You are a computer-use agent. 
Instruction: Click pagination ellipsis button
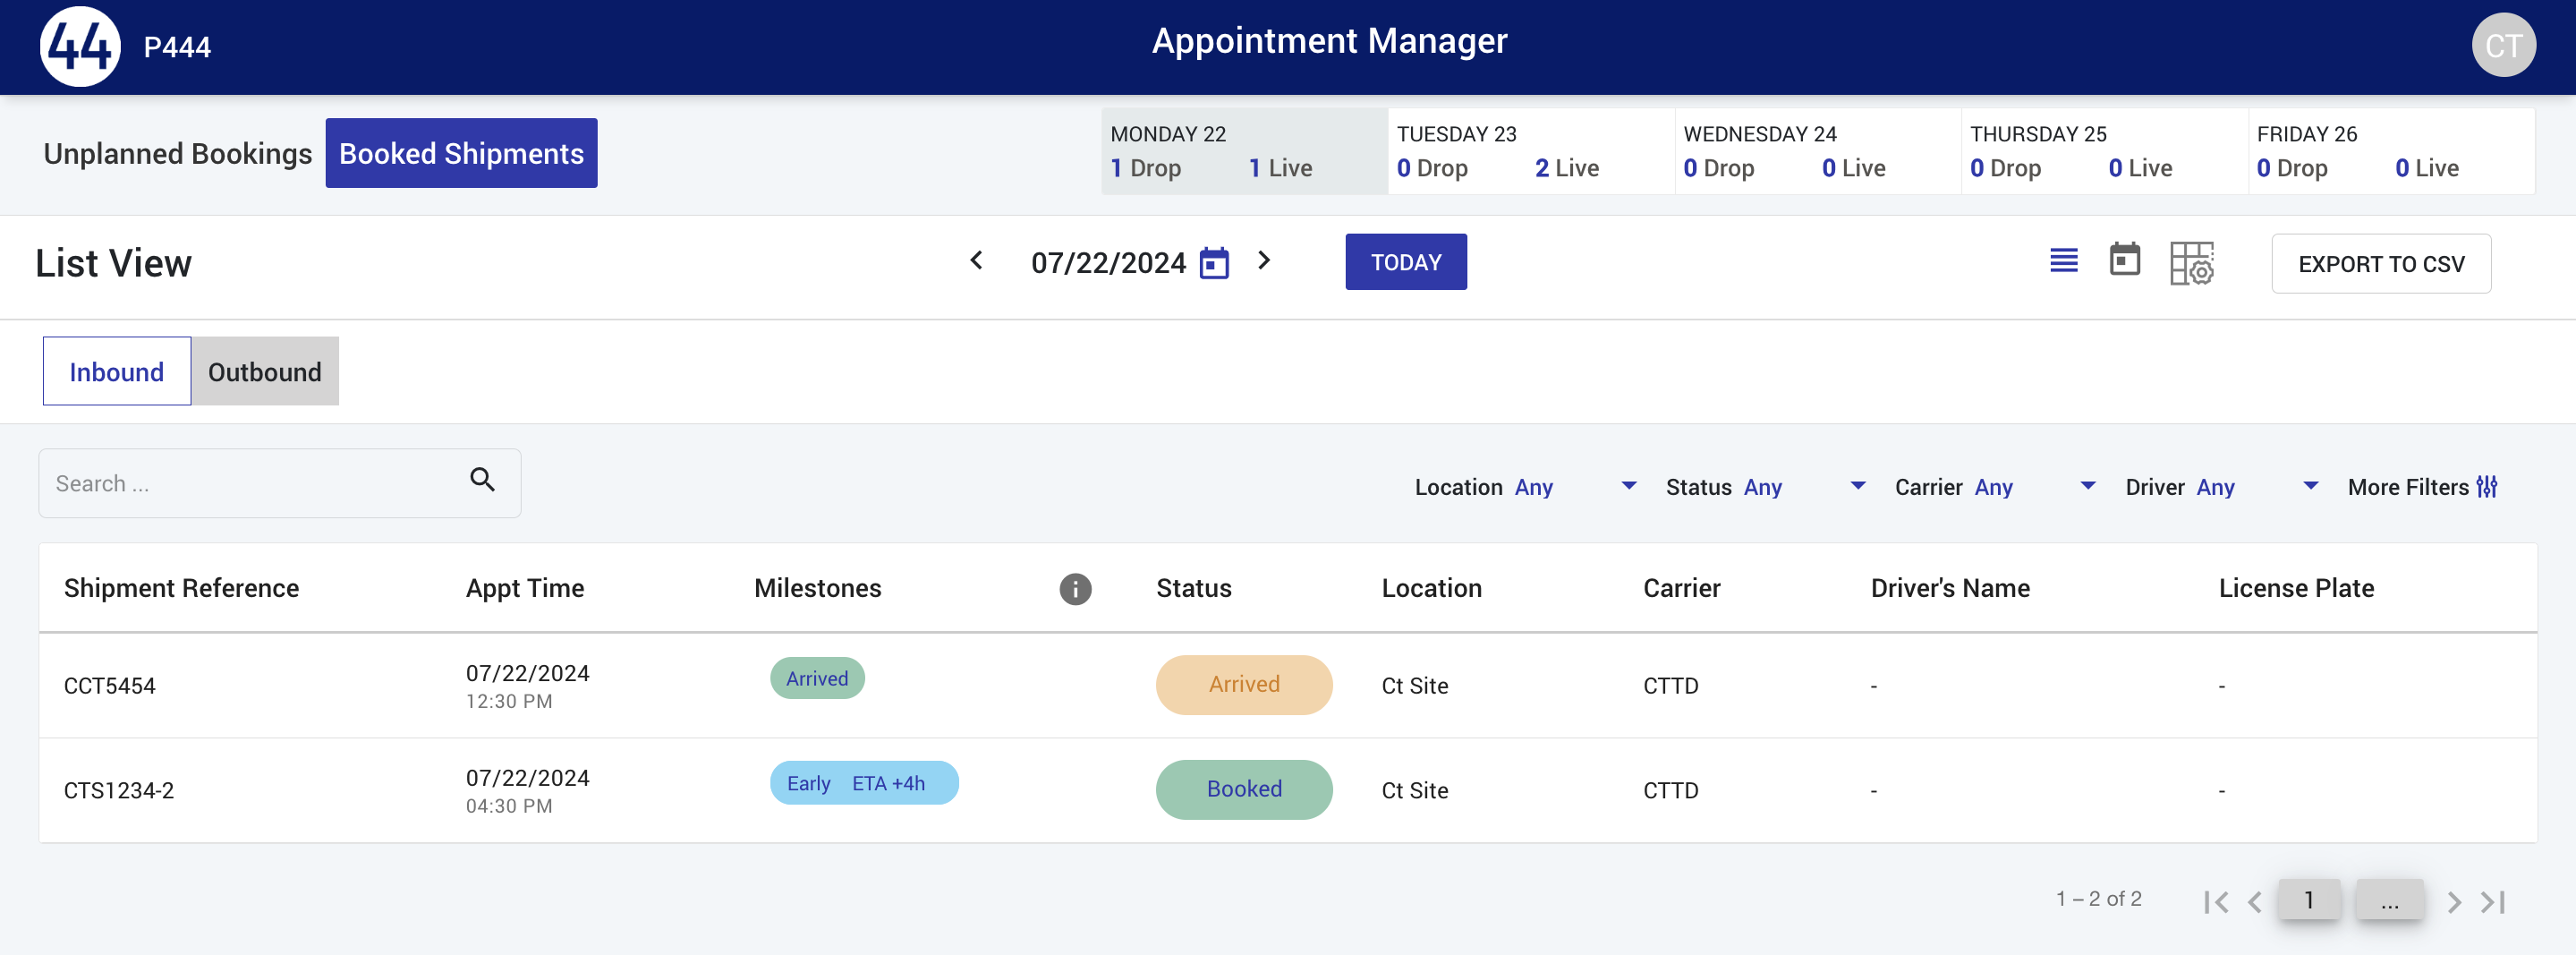click(2389, 900)
